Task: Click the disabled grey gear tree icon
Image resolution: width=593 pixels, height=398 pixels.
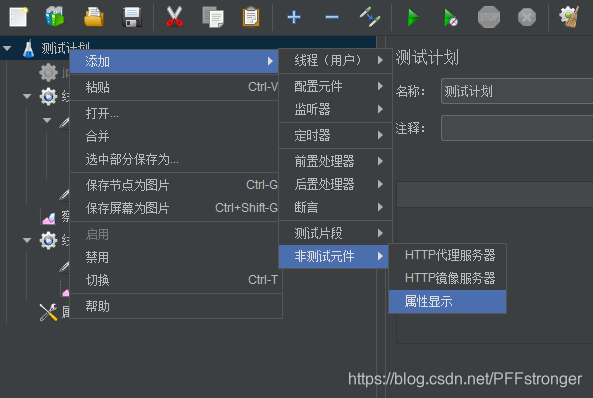Action: point(48,72)
